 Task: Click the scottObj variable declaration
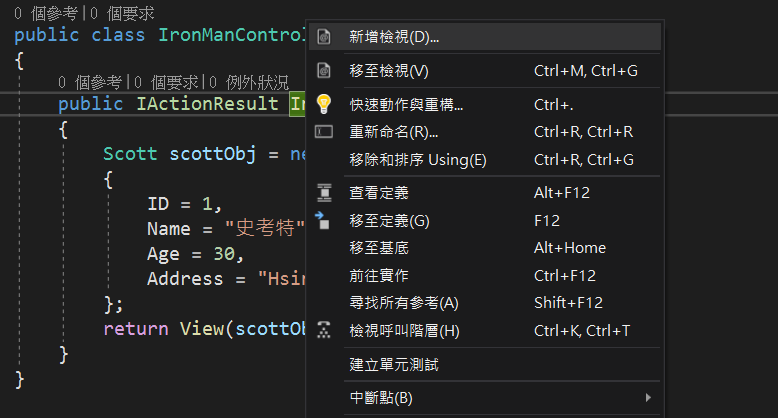pos(212,154)
